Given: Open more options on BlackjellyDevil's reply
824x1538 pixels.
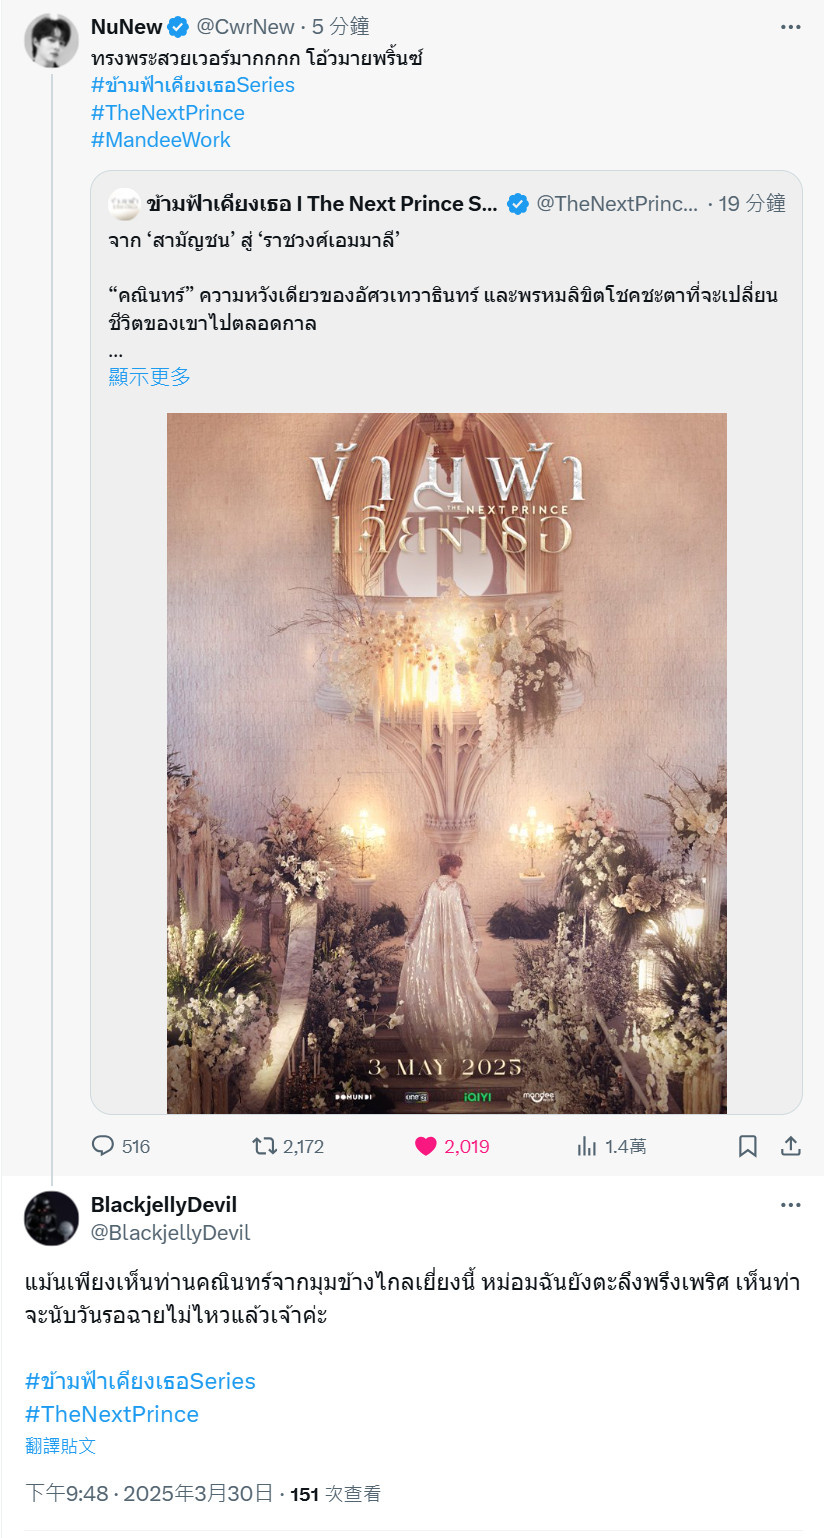Looking at the screenshot, I should tap(791, 1205).
